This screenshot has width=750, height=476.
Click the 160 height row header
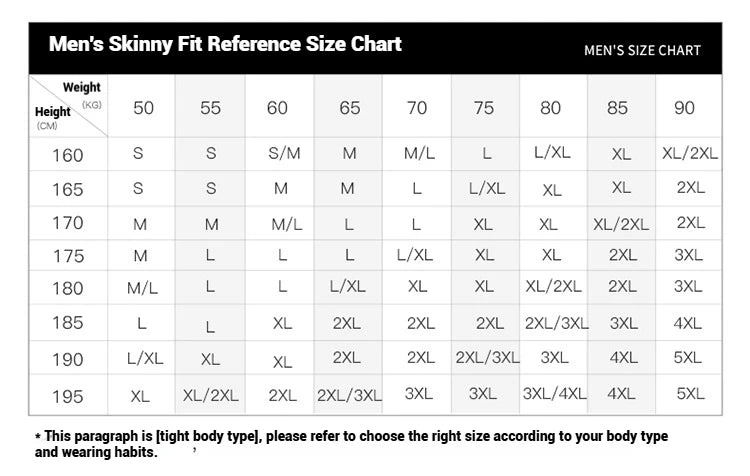click(67, 155)
